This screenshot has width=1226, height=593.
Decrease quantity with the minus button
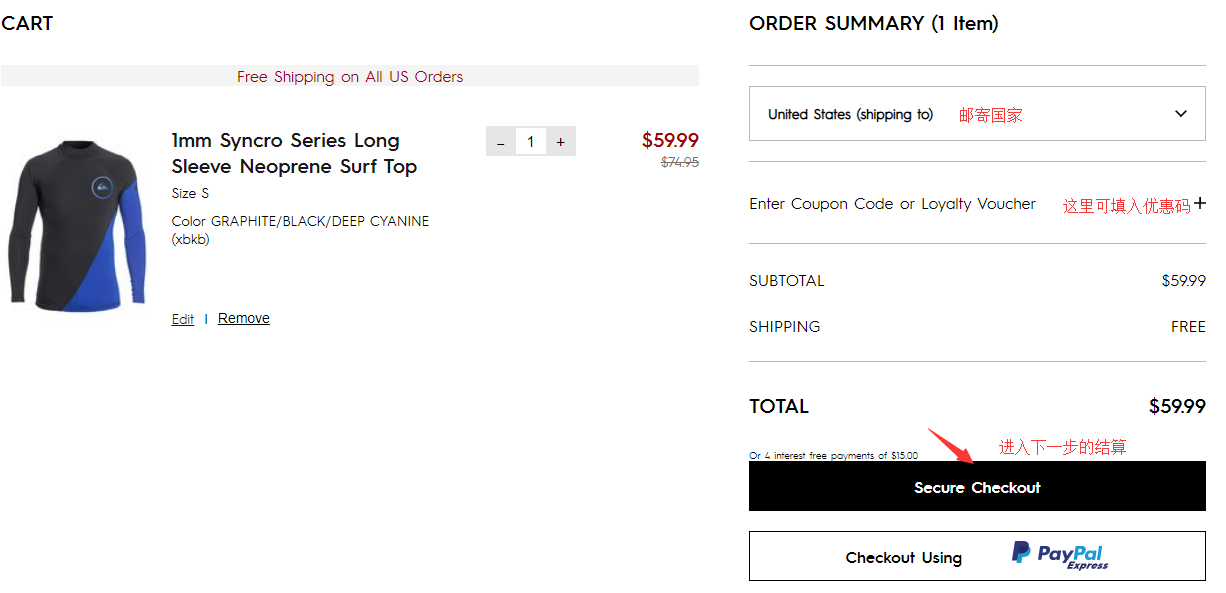[x=501, y=142]
